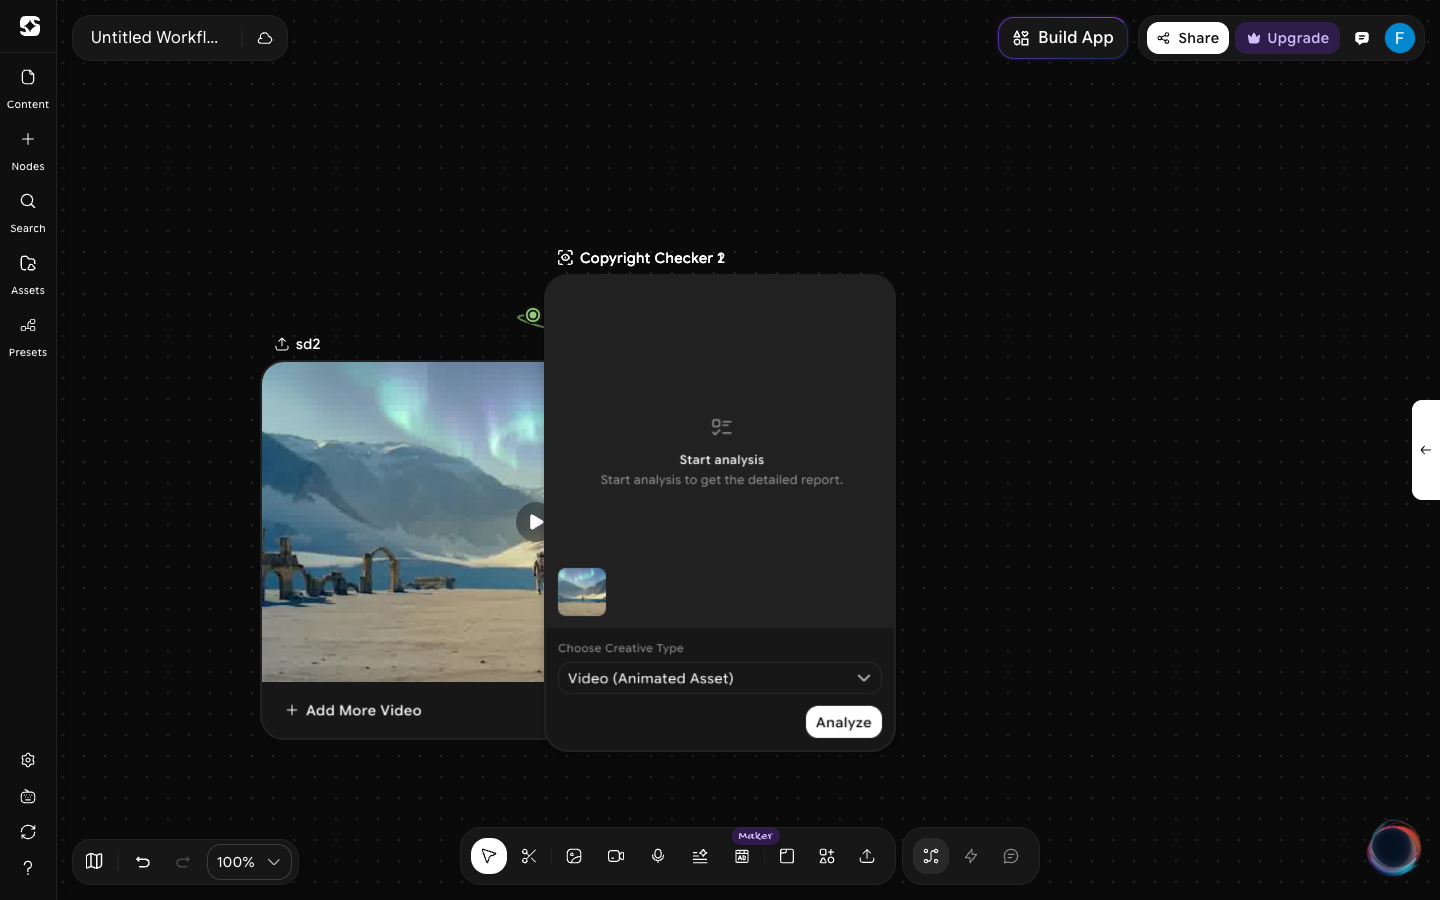This screenshot has height=900, width=1440.
Task: Add an image node from the toolbar
Action: coord(574,856)
